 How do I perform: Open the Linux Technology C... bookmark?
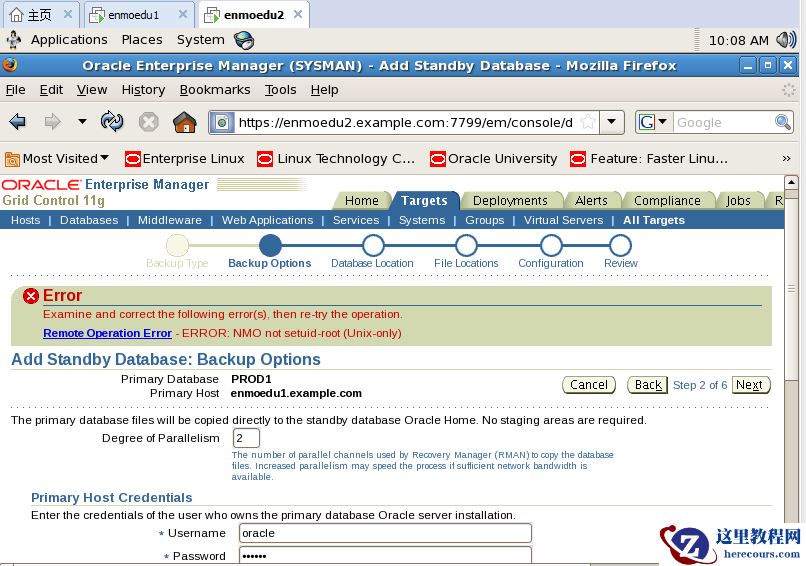click(336, 159)
